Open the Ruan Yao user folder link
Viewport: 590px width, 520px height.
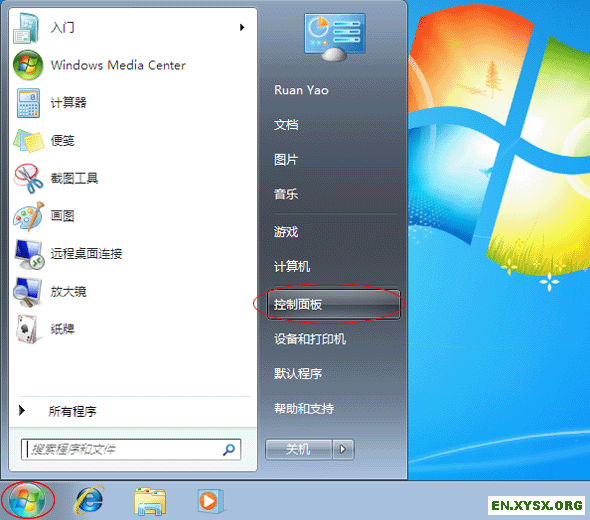301,90
